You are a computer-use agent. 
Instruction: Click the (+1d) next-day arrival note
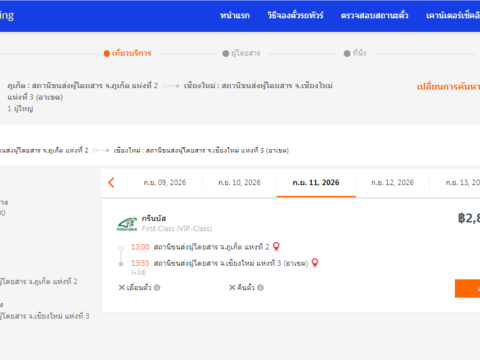click(x=139, y=272)
